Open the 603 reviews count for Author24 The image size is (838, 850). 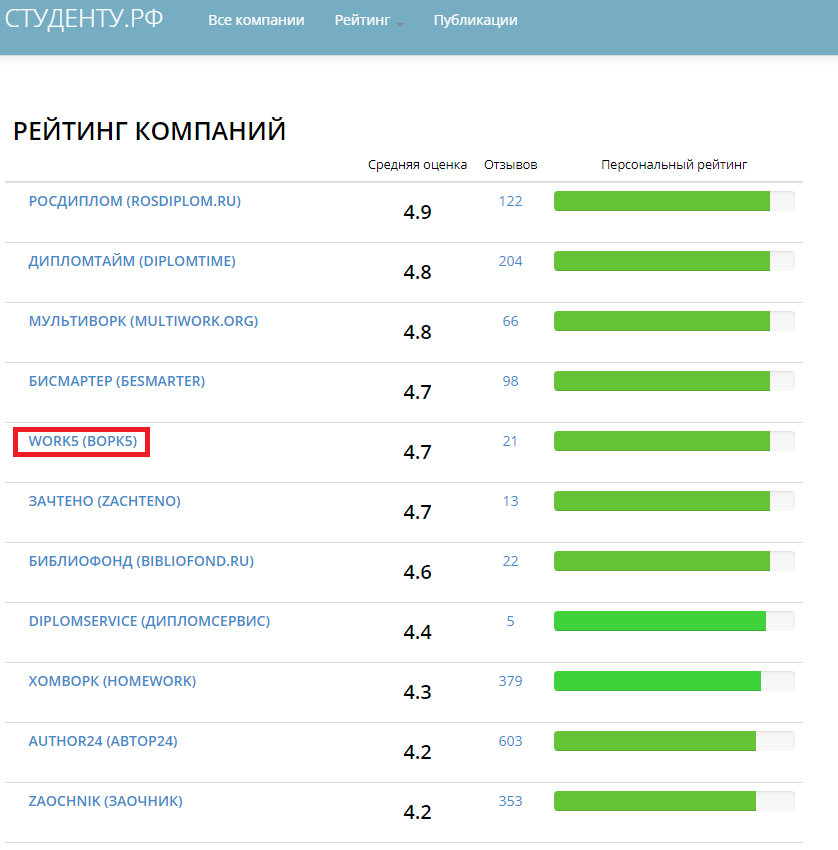(510, 741)
